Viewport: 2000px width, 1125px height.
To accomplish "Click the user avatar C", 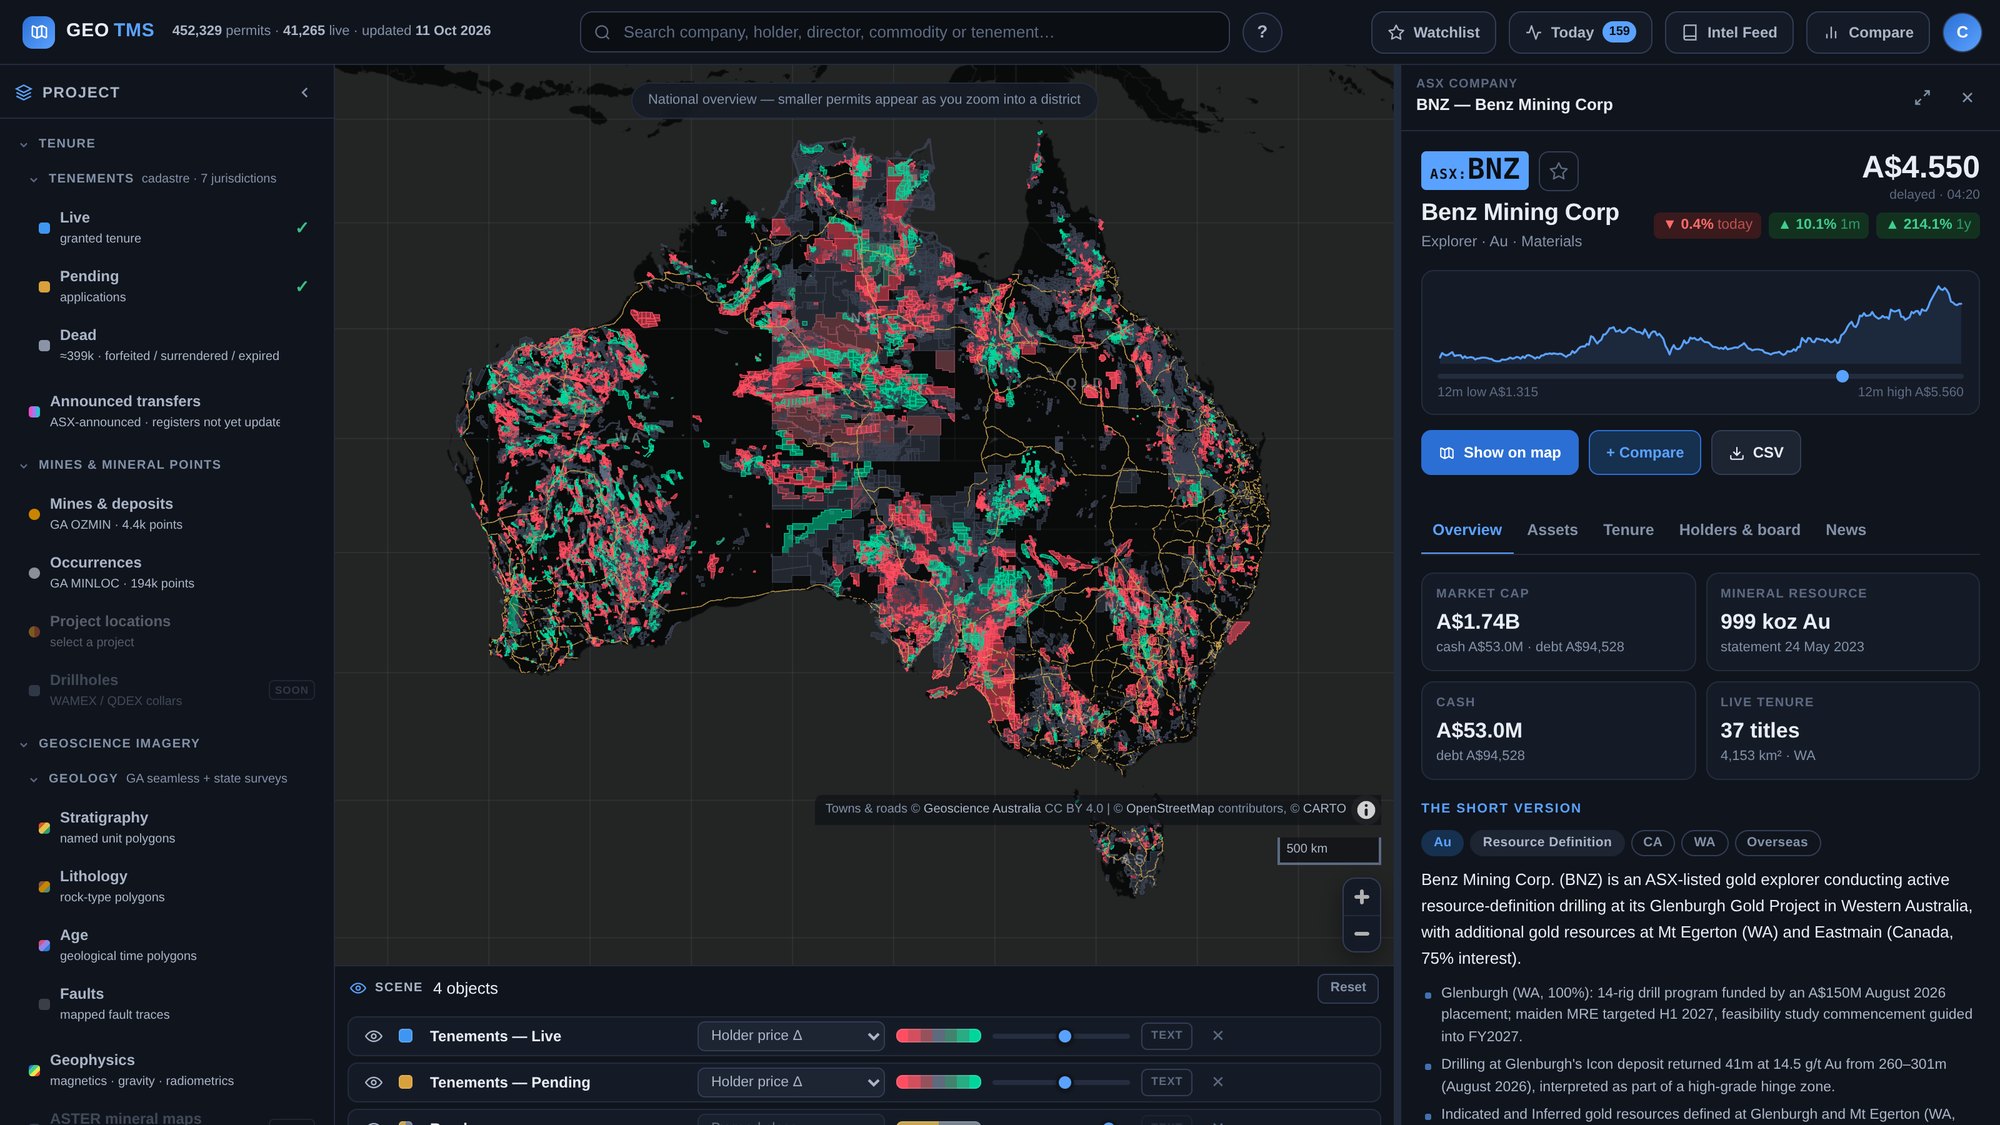I will [1962, 32].
